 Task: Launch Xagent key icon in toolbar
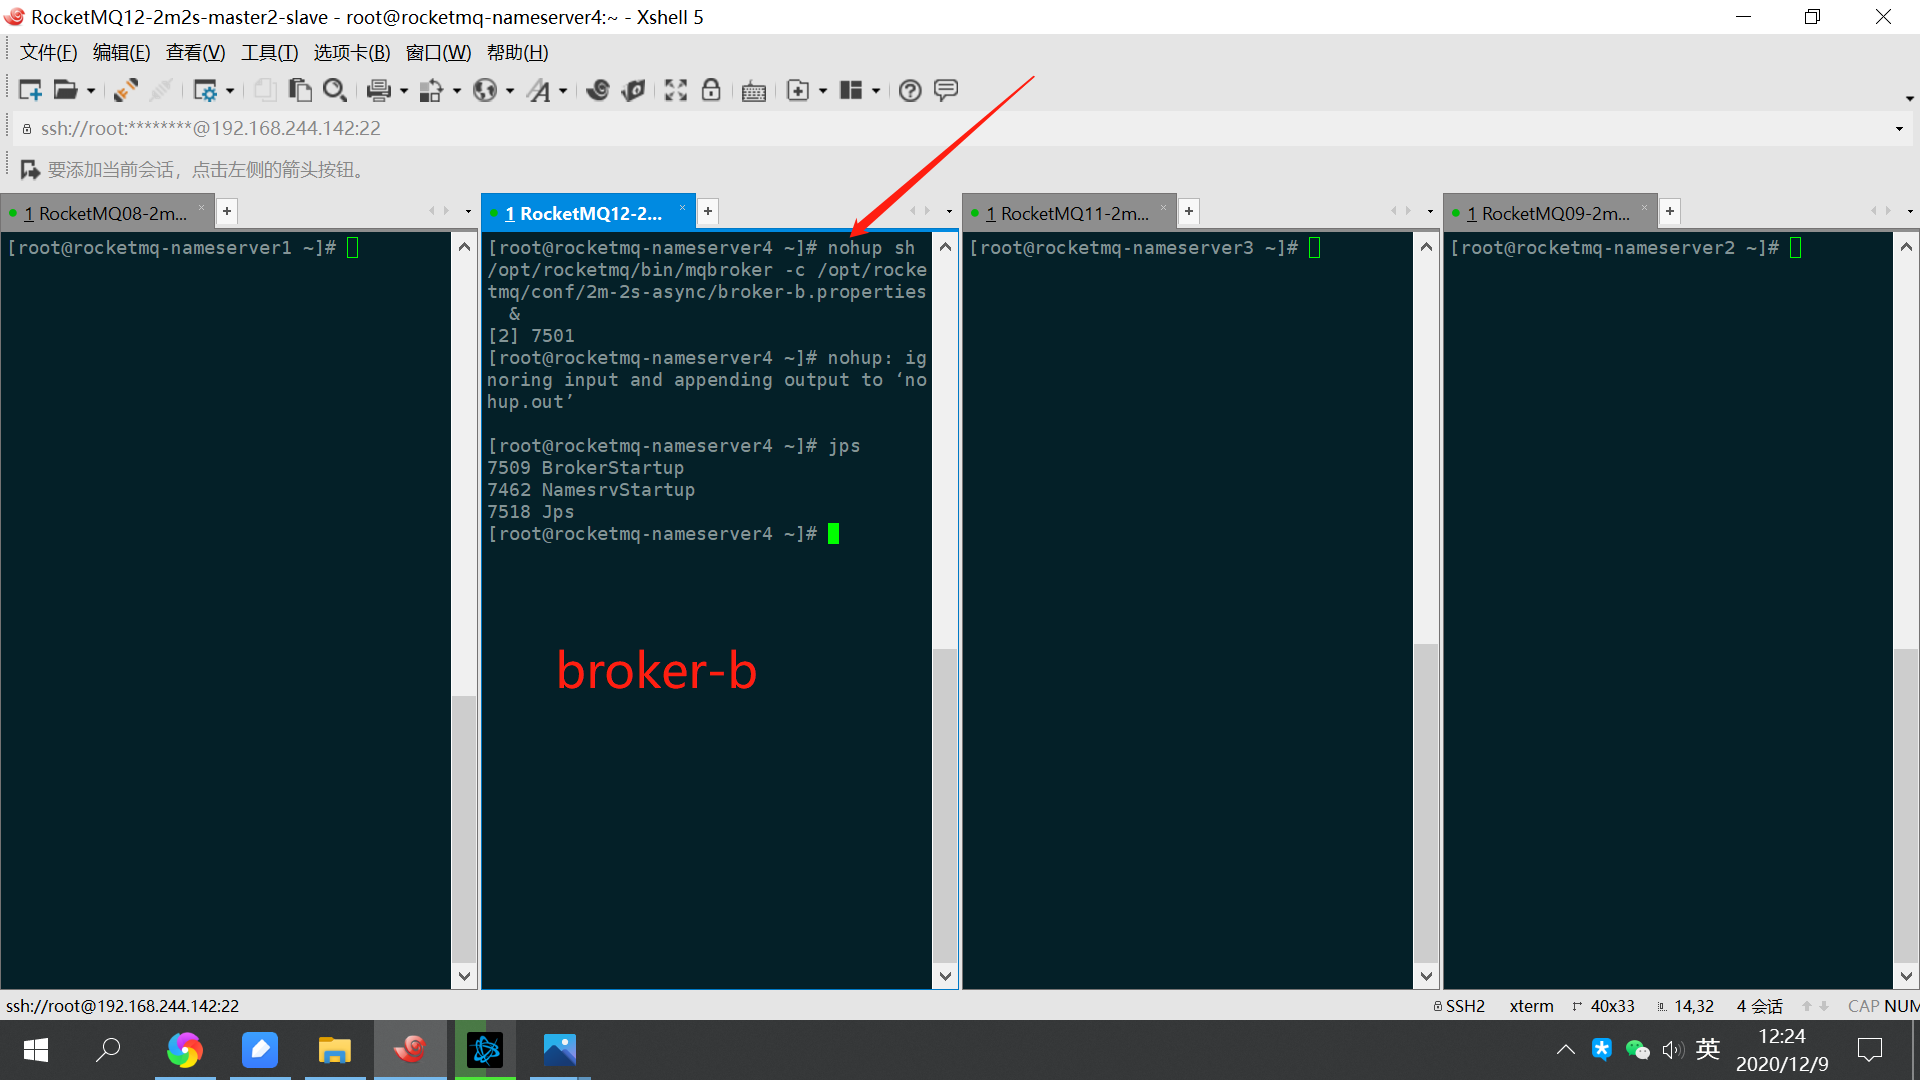coord(633,91)
